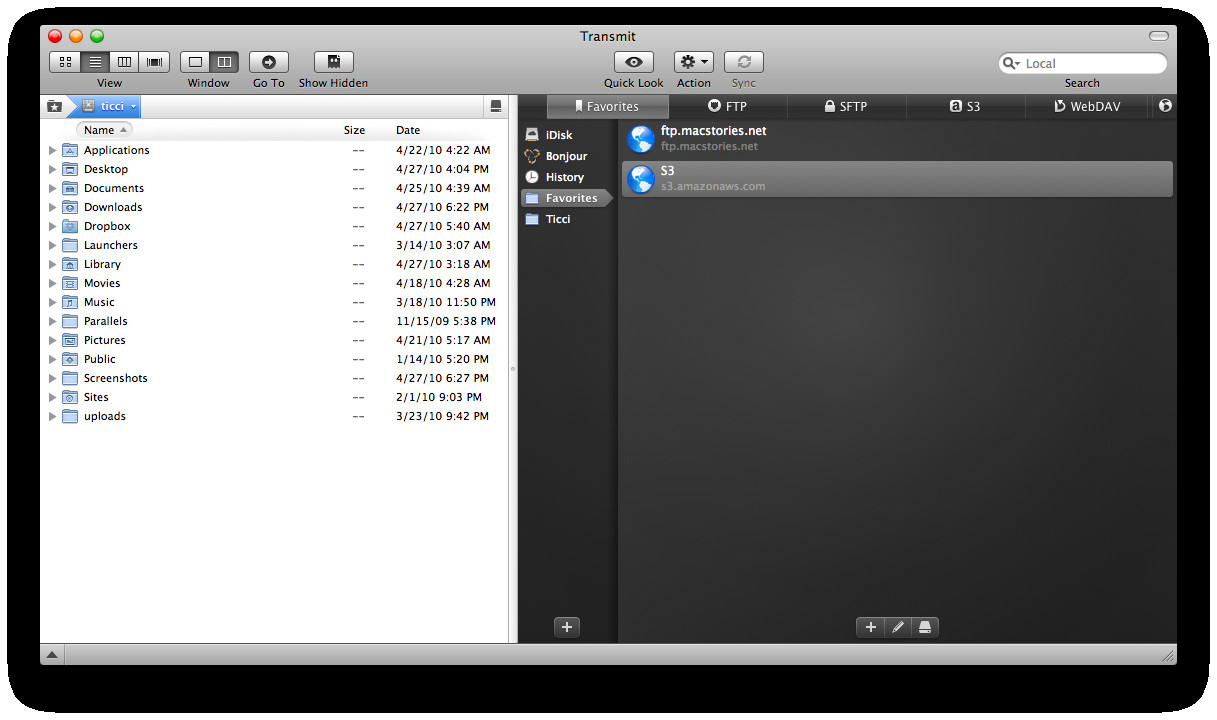
Task: Select the Screenshots folder row
Action: tap(275, 378)
